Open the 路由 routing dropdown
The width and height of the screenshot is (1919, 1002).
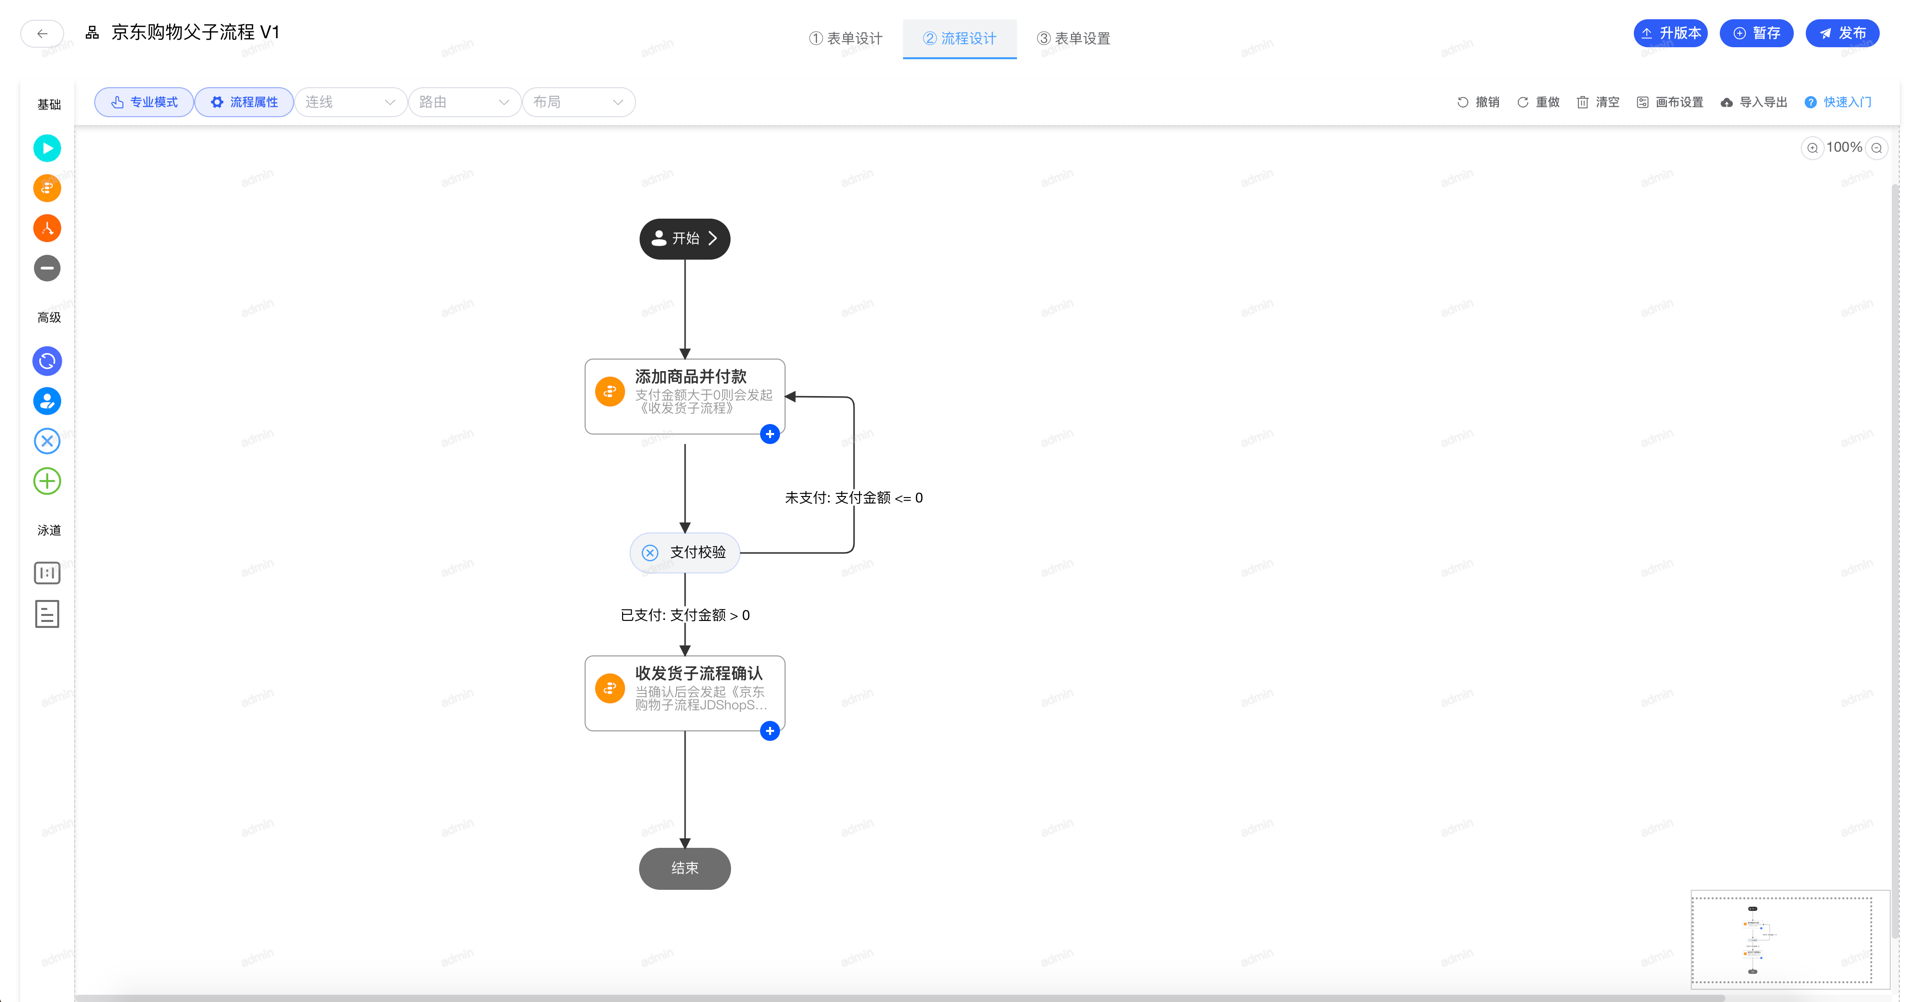[x=464, y=102]
